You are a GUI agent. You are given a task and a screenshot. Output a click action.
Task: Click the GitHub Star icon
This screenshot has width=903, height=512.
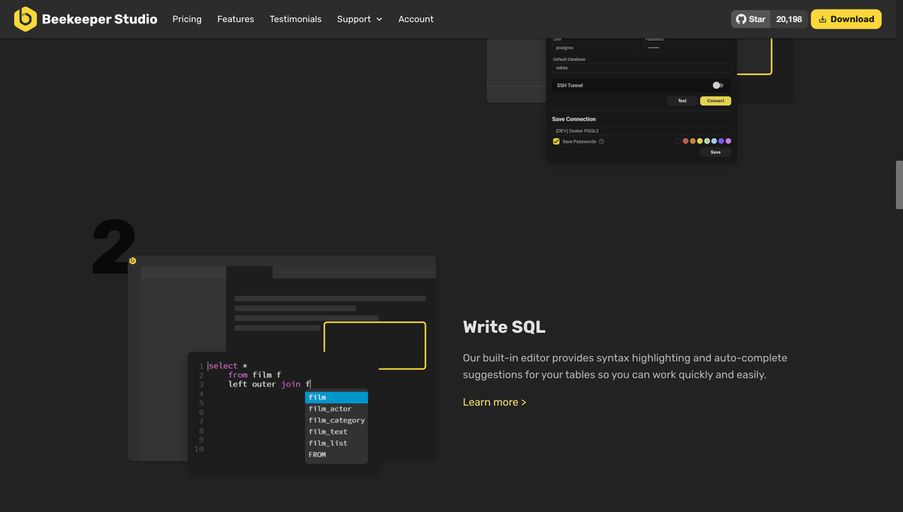(741, 19)
